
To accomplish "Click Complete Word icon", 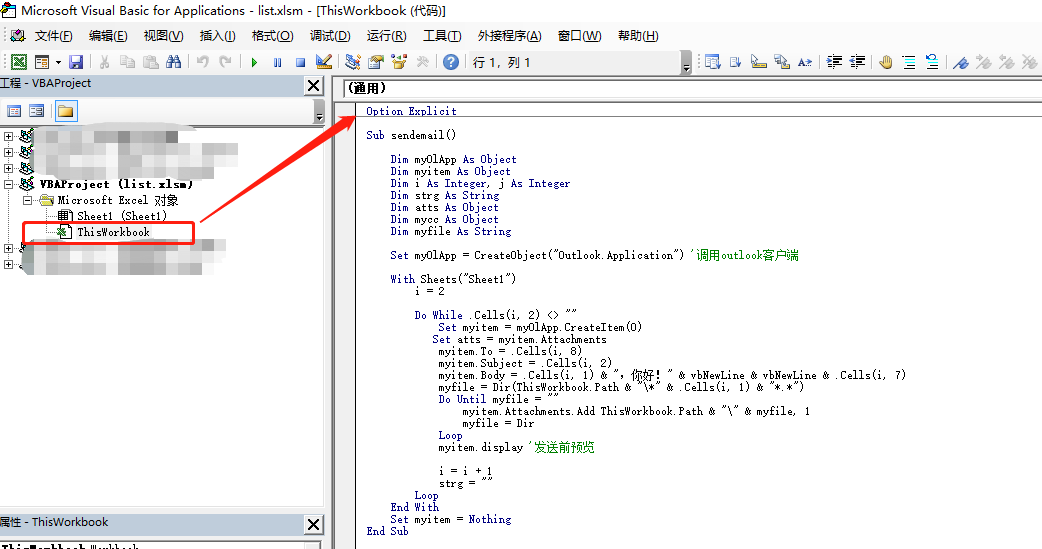I will click(x=805, y=62).
